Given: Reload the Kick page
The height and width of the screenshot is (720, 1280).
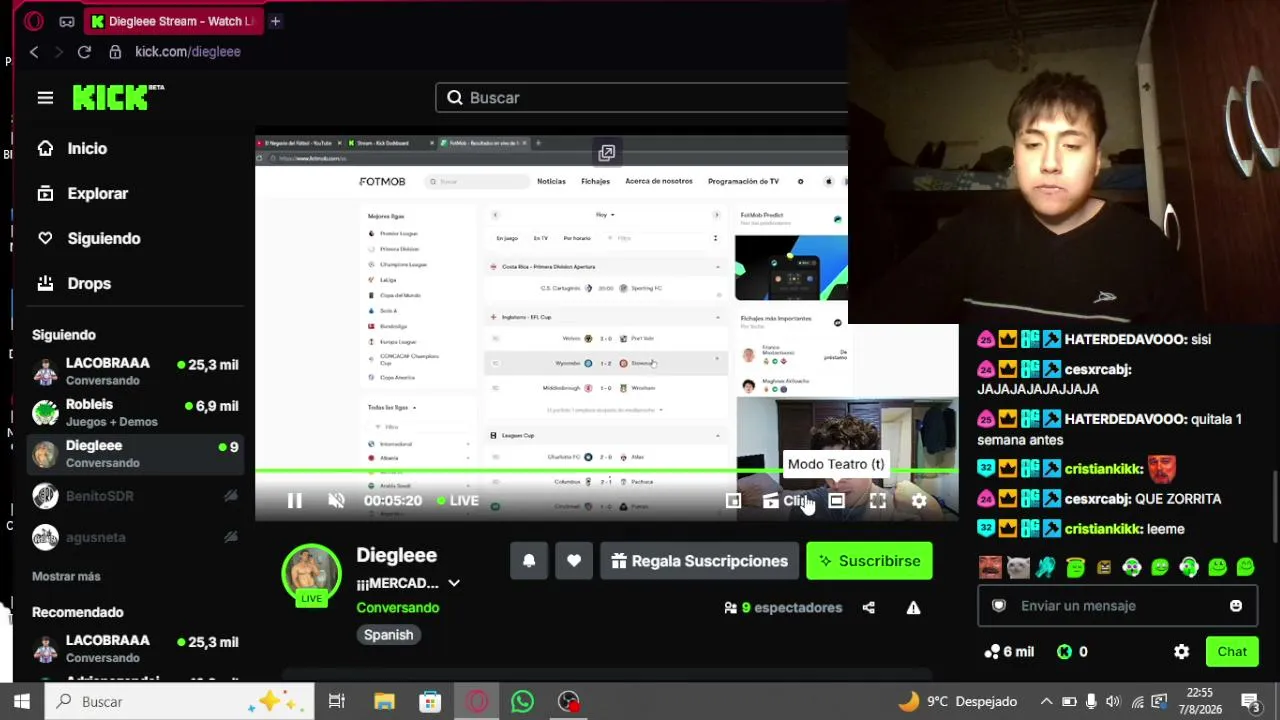Looking at the screenshot, I should pos(84,52).
